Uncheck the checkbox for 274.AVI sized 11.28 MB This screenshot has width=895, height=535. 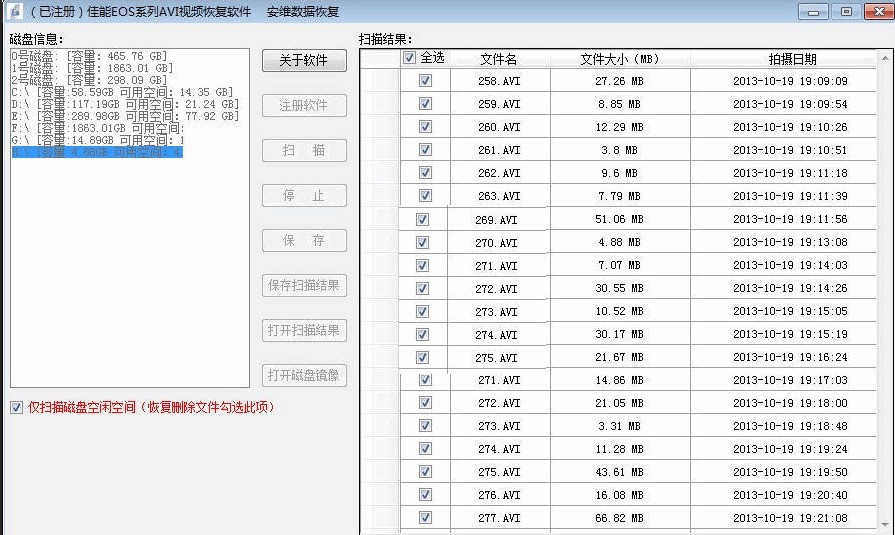(425, 449)
